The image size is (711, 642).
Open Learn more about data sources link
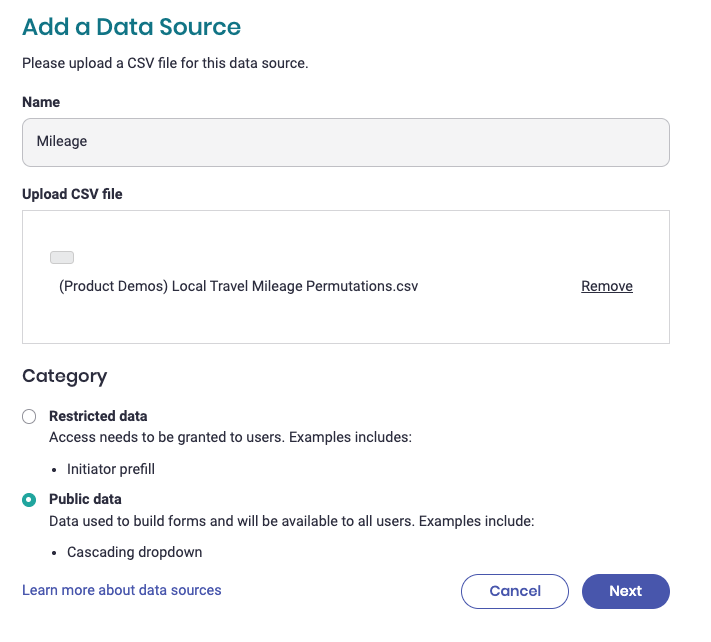(122, 590)
